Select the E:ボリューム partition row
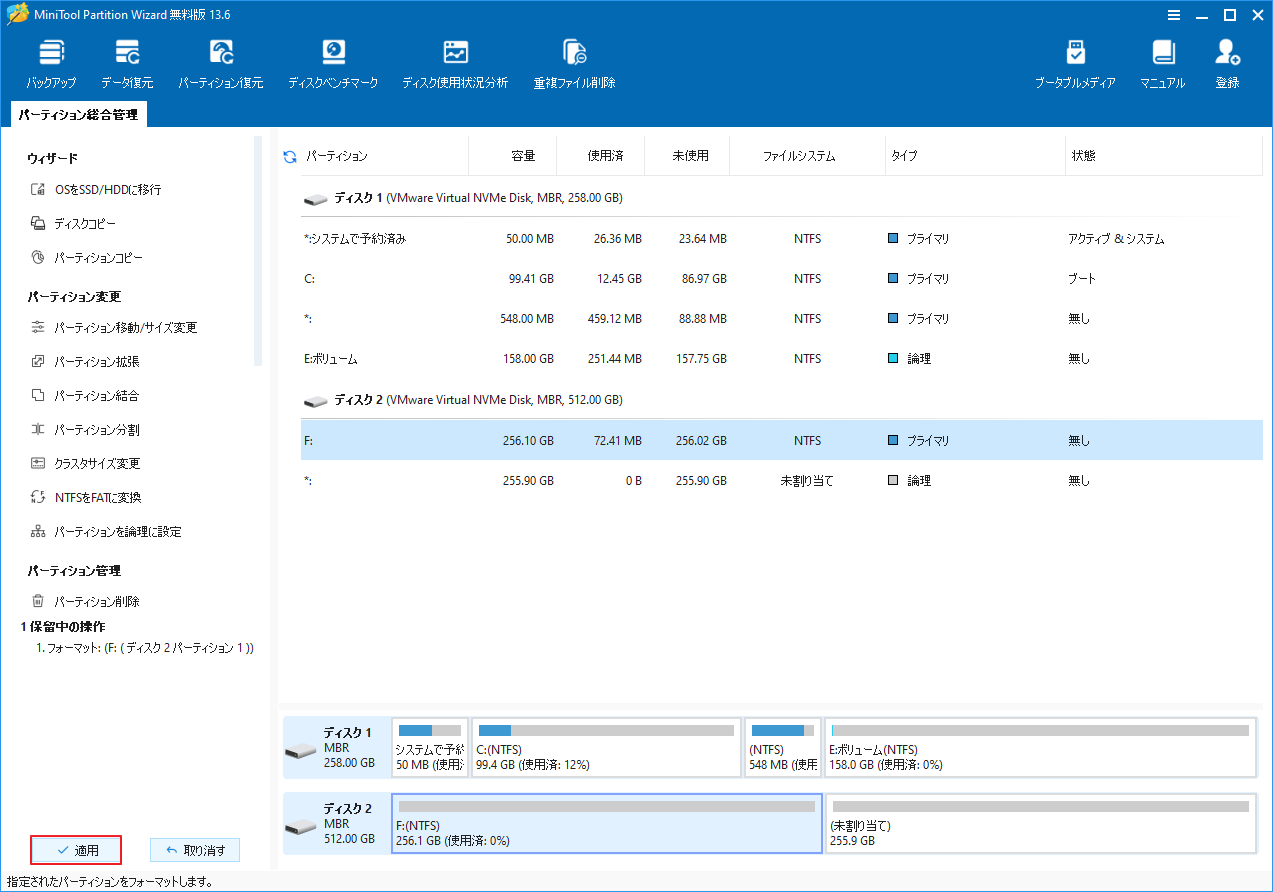 point(781,359)
